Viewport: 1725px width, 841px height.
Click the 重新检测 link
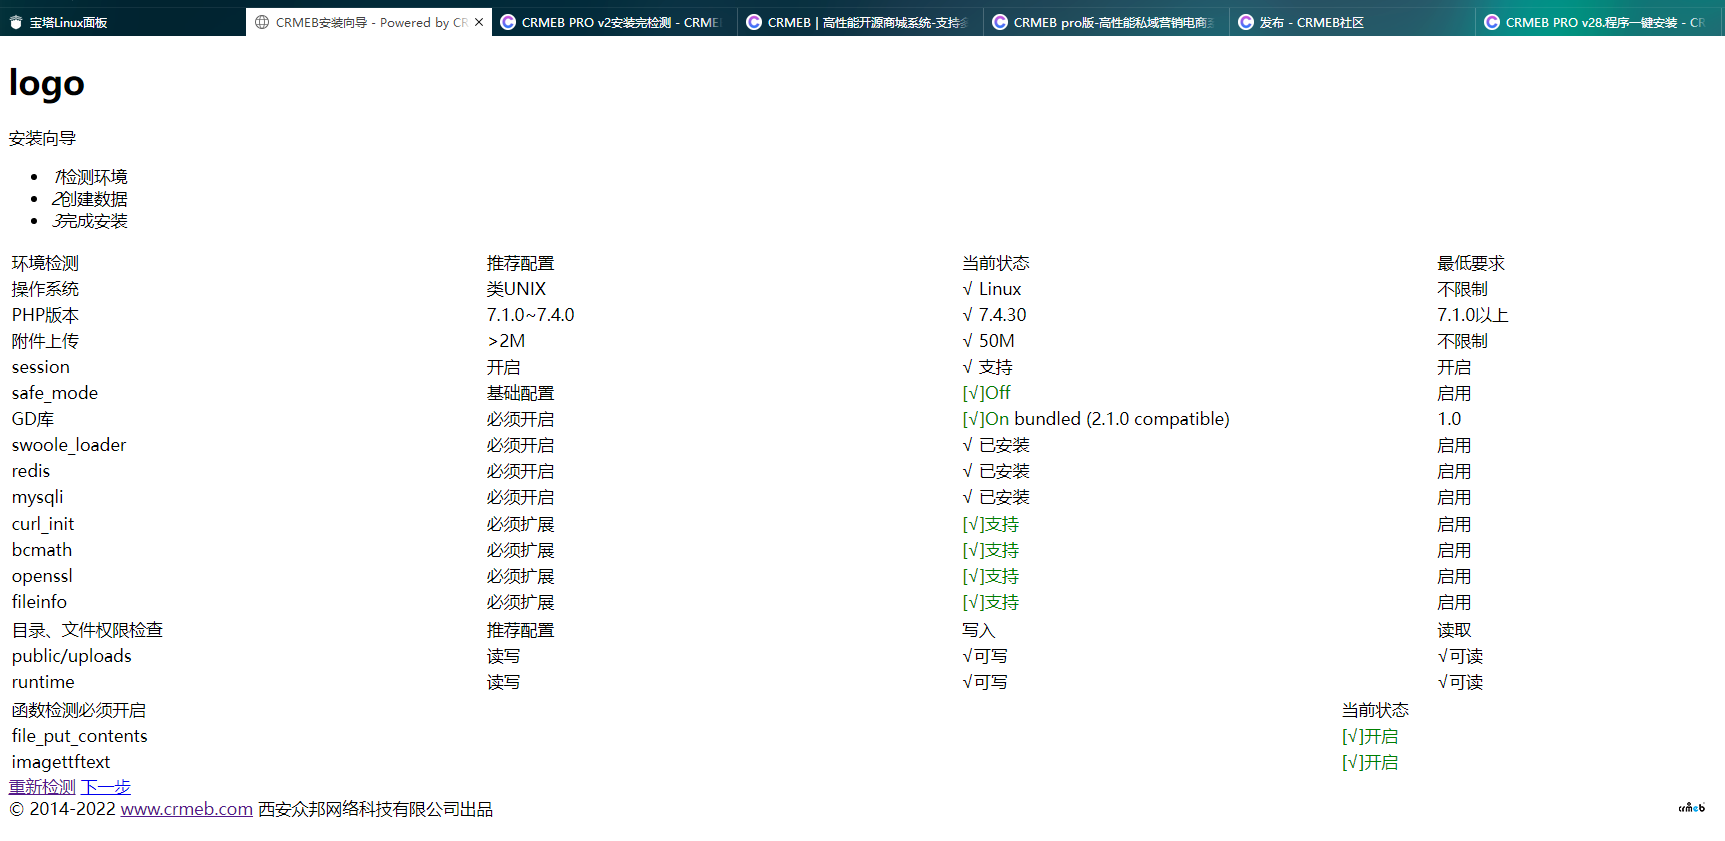(x=42, y=787)
